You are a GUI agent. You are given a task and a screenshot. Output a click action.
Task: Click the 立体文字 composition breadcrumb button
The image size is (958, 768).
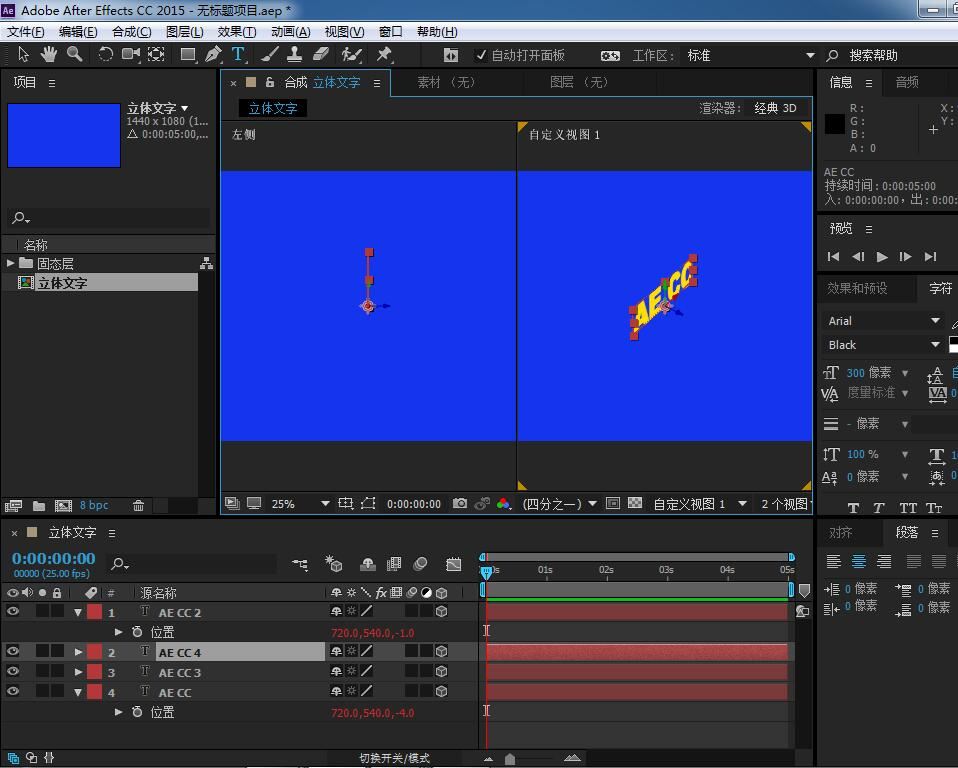coord(272,108)
